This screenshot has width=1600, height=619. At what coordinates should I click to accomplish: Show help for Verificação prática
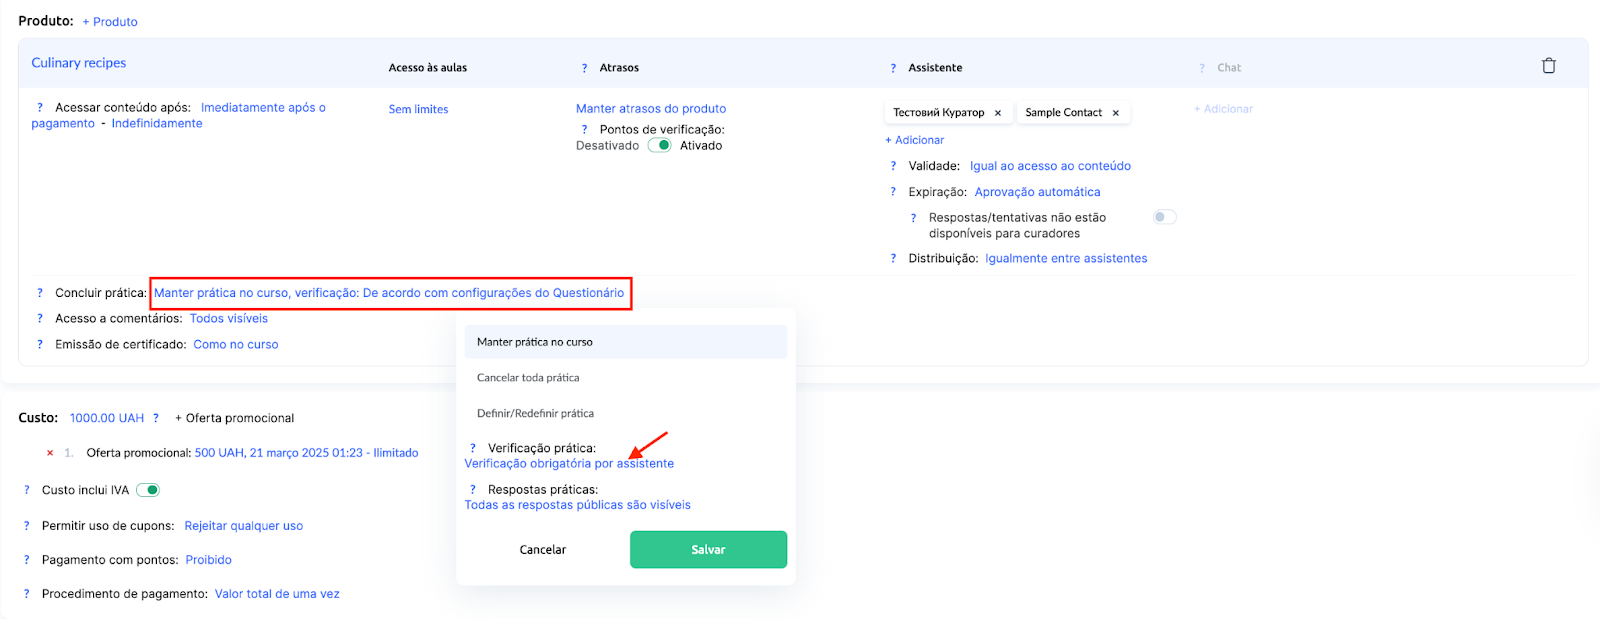pos(473,448)
